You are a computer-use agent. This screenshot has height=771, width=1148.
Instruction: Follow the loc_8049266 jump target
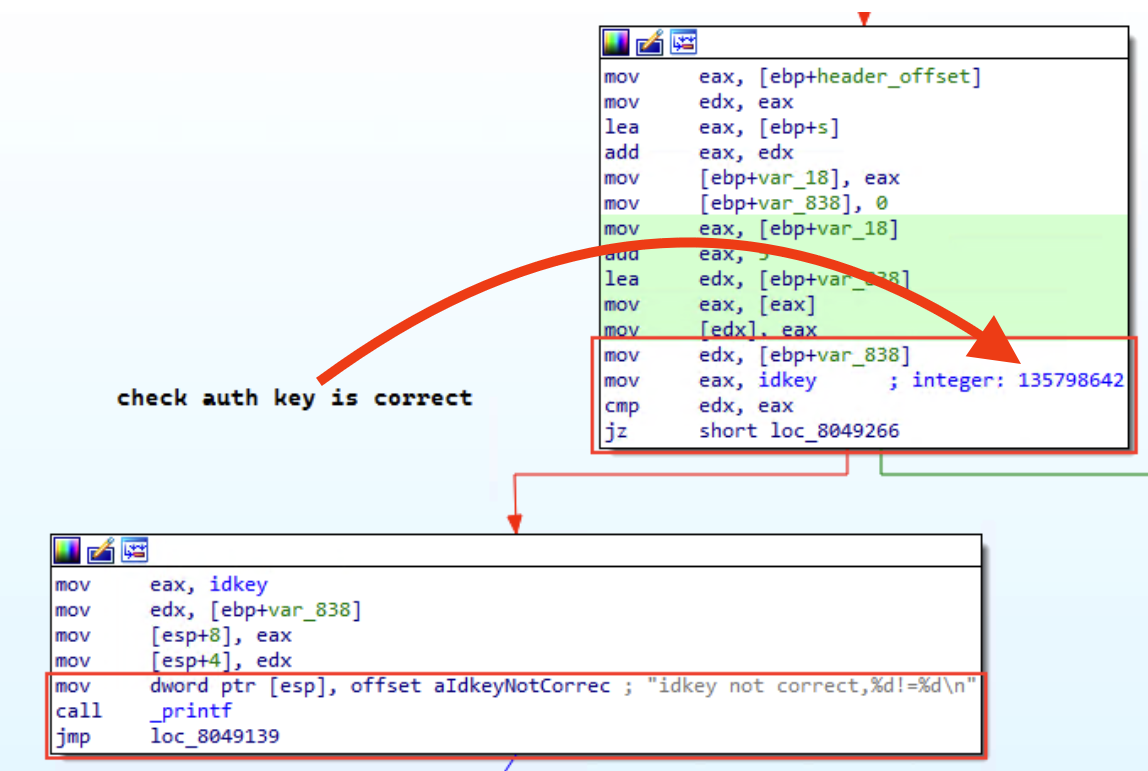[x=834, y=431]
